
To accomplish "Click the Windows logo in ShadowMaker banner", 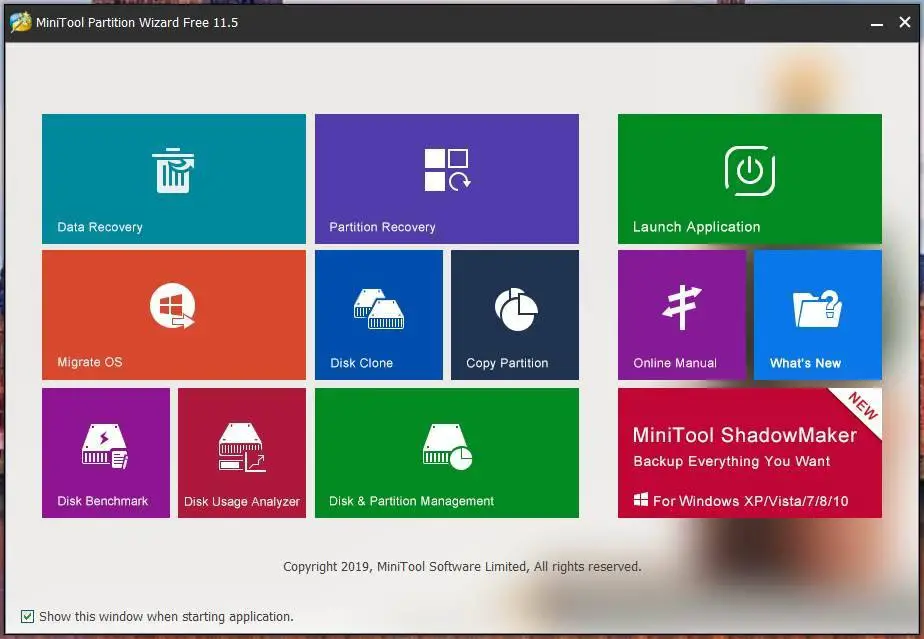I will 641,500.
